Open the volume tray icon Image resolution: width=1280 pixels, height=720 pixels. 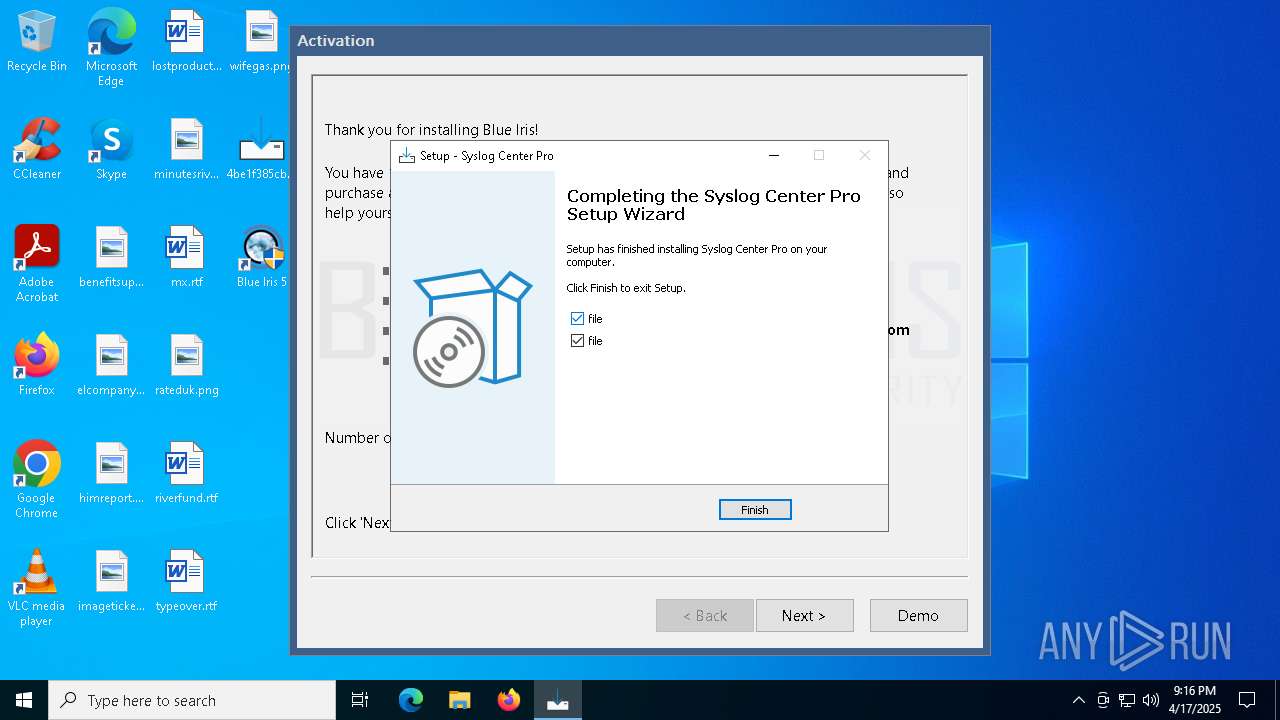1151,700
